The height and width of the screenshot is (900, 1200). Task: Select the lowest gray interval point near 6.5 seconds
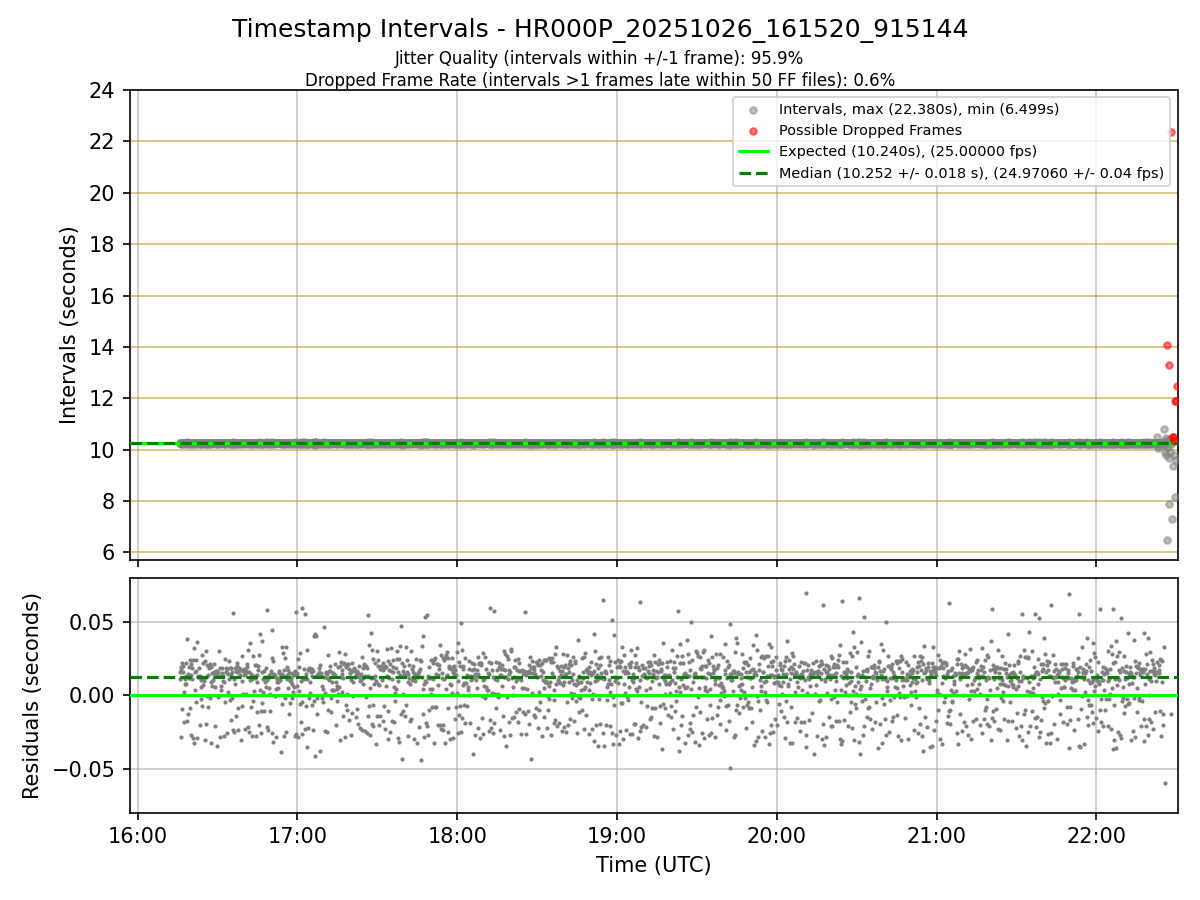point(1167,540)
